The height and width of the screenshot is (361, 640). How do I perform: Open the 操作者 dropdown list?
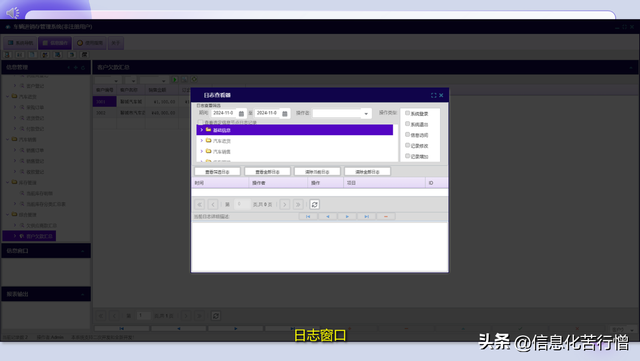(366, 114)
